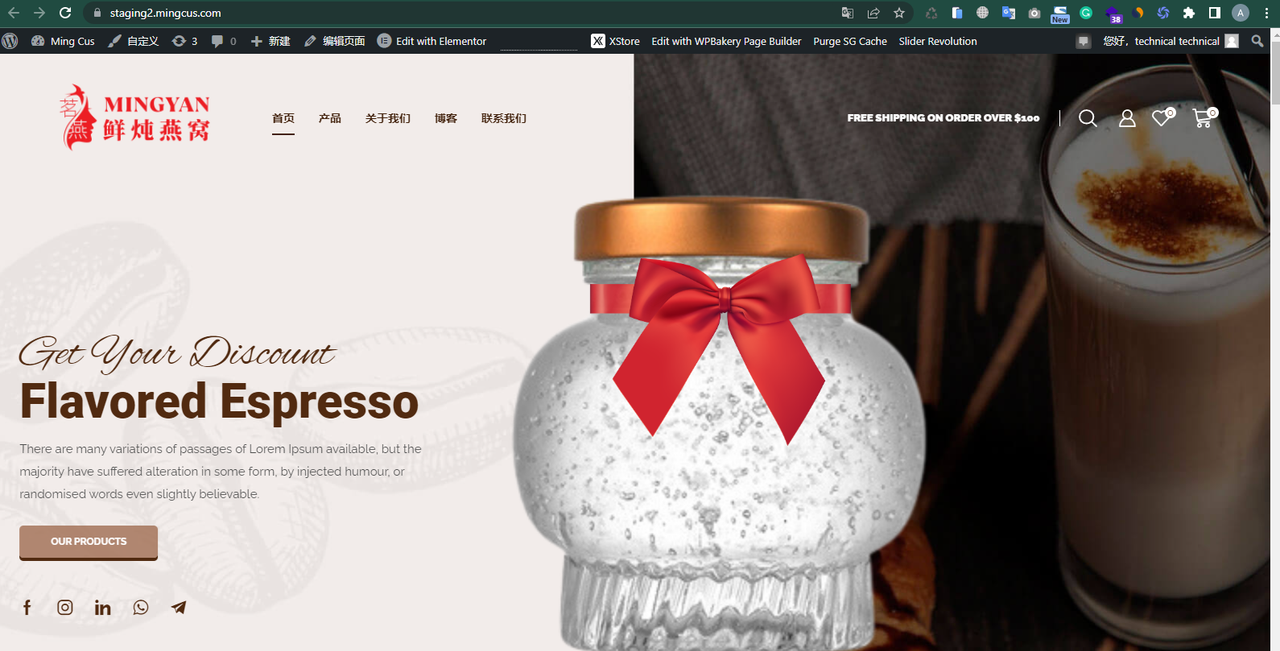Open the Chrome profile avatar A
Screen dimensions: 1280x651
click(x=1240, y=13)
